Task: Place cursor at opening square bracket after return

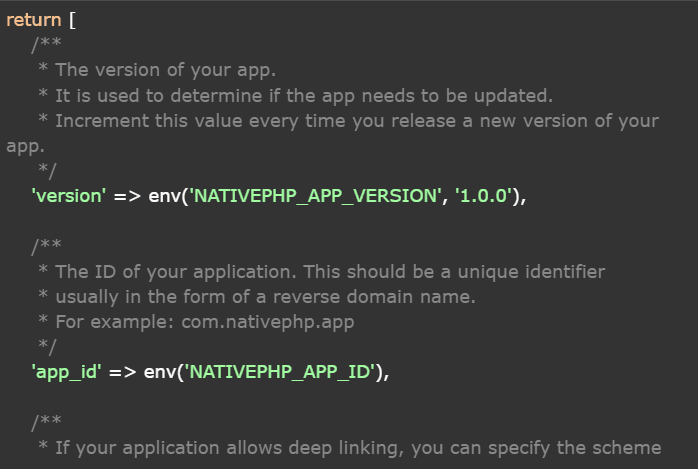Action: pos(73,21)
